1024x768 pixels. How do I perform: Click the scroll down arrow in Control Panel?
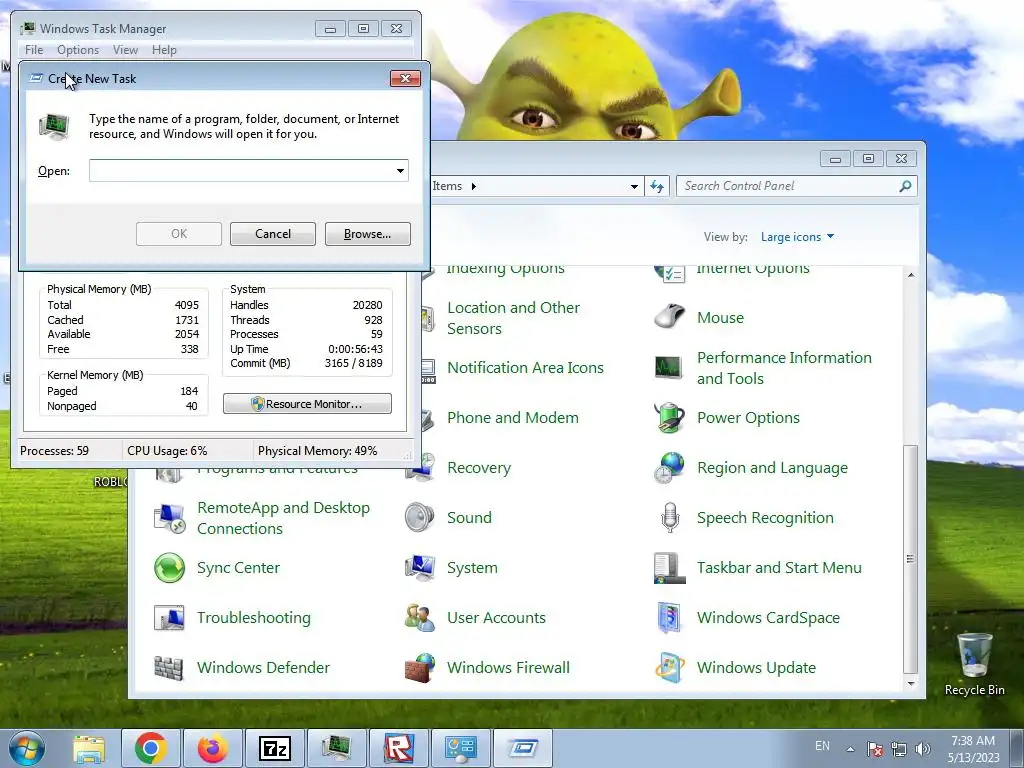[910, 684]
